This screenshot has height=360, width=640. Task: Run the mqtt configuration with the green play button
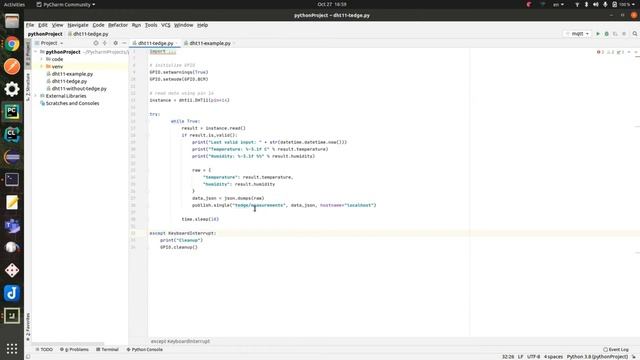598,34
